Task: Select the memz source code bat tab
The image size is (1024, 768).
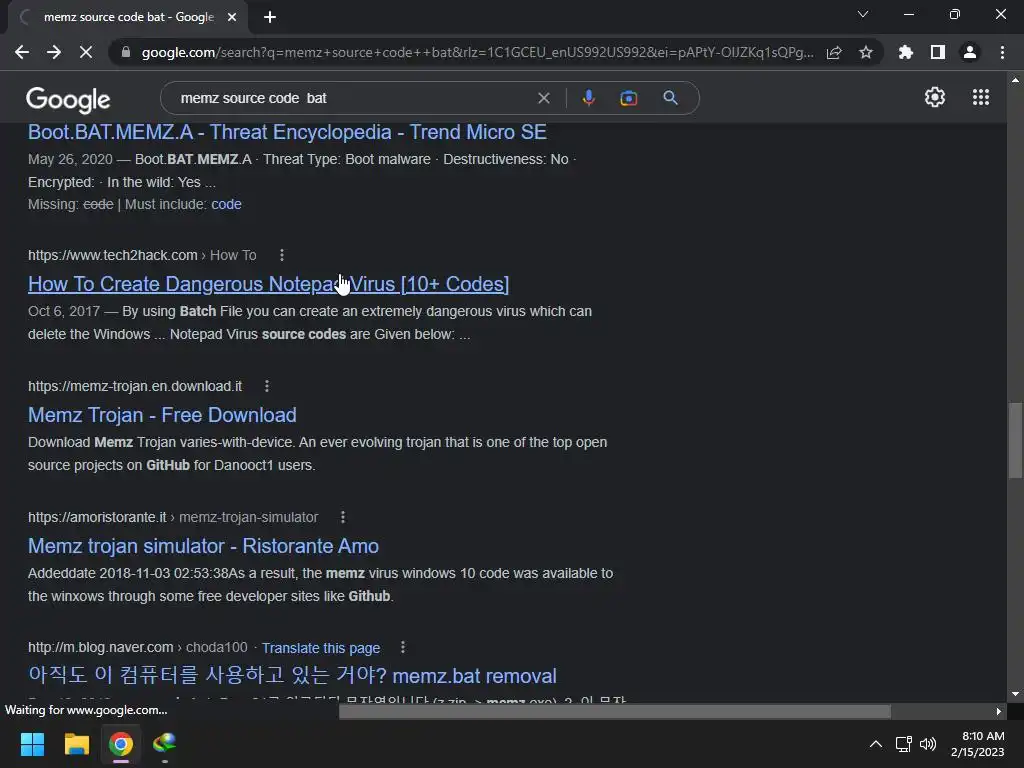Action: 127,17
